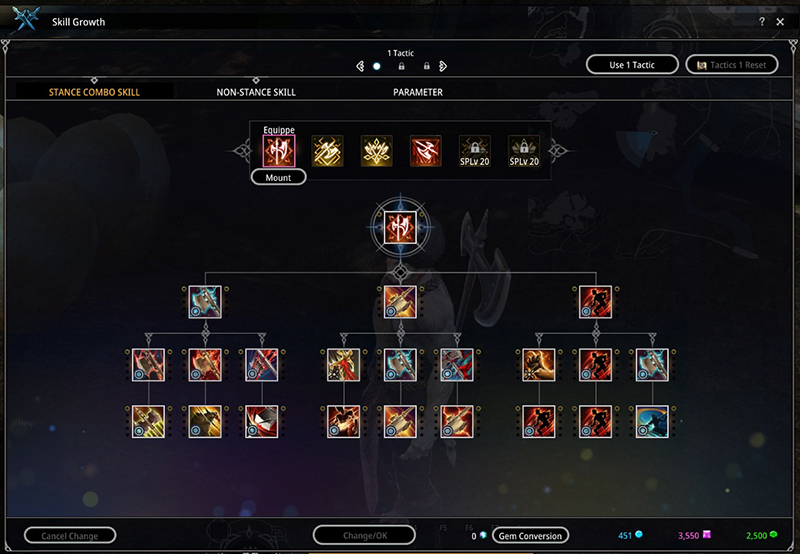Screen dimensions: 800x554
Task: Click the Use 1 Tactic button
Action: pyautogui.click(x=632, y=65)
